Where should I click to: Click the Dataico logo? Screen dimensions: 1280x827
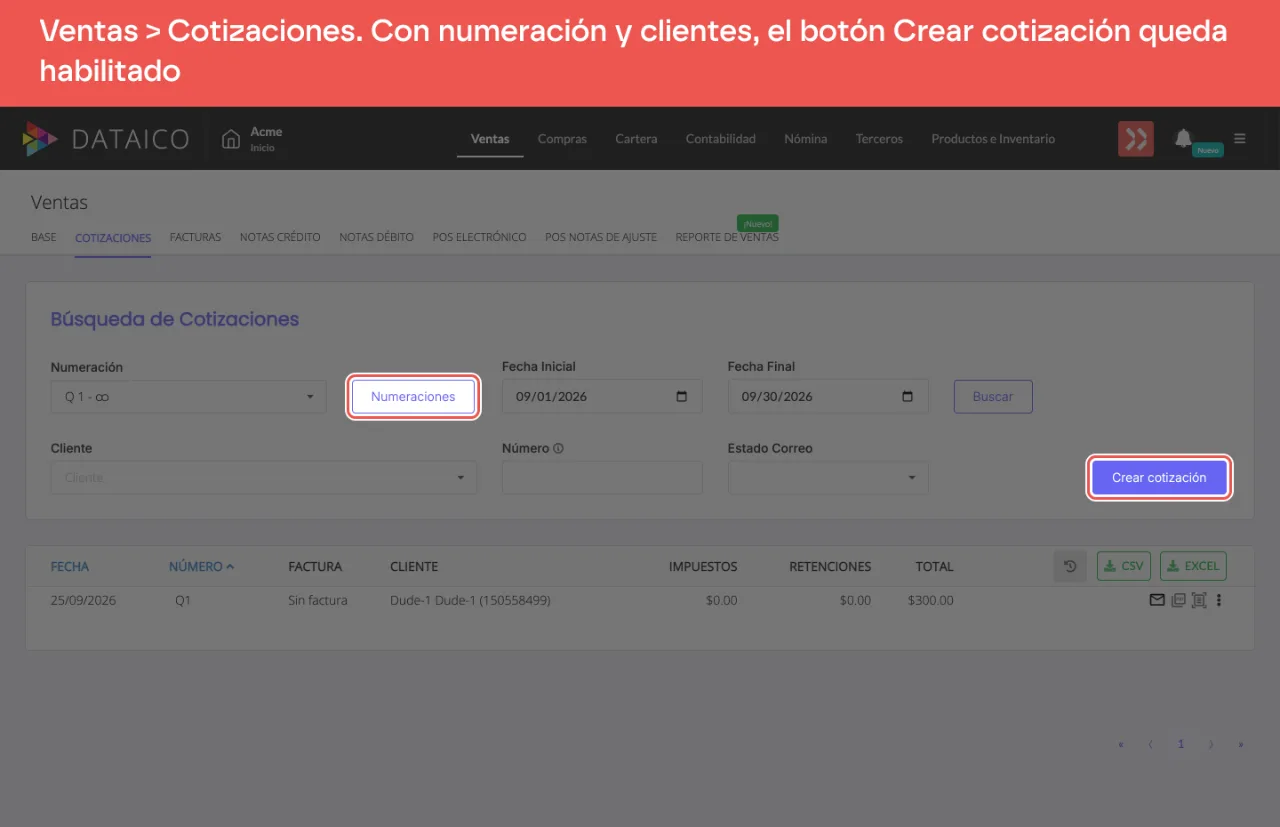(105, 138)
